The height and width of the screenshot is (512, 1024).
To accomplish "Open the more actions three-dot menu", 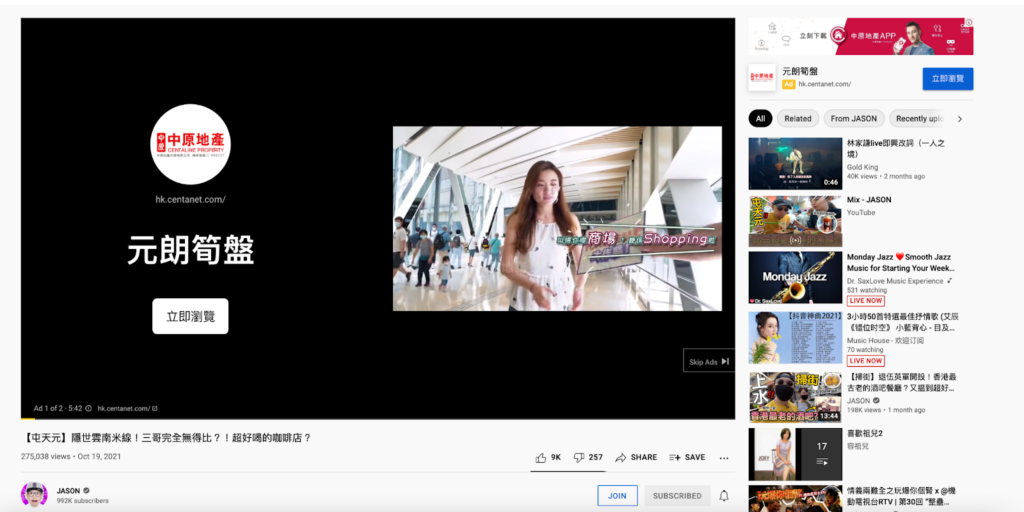I will click(x=724, y=458).
